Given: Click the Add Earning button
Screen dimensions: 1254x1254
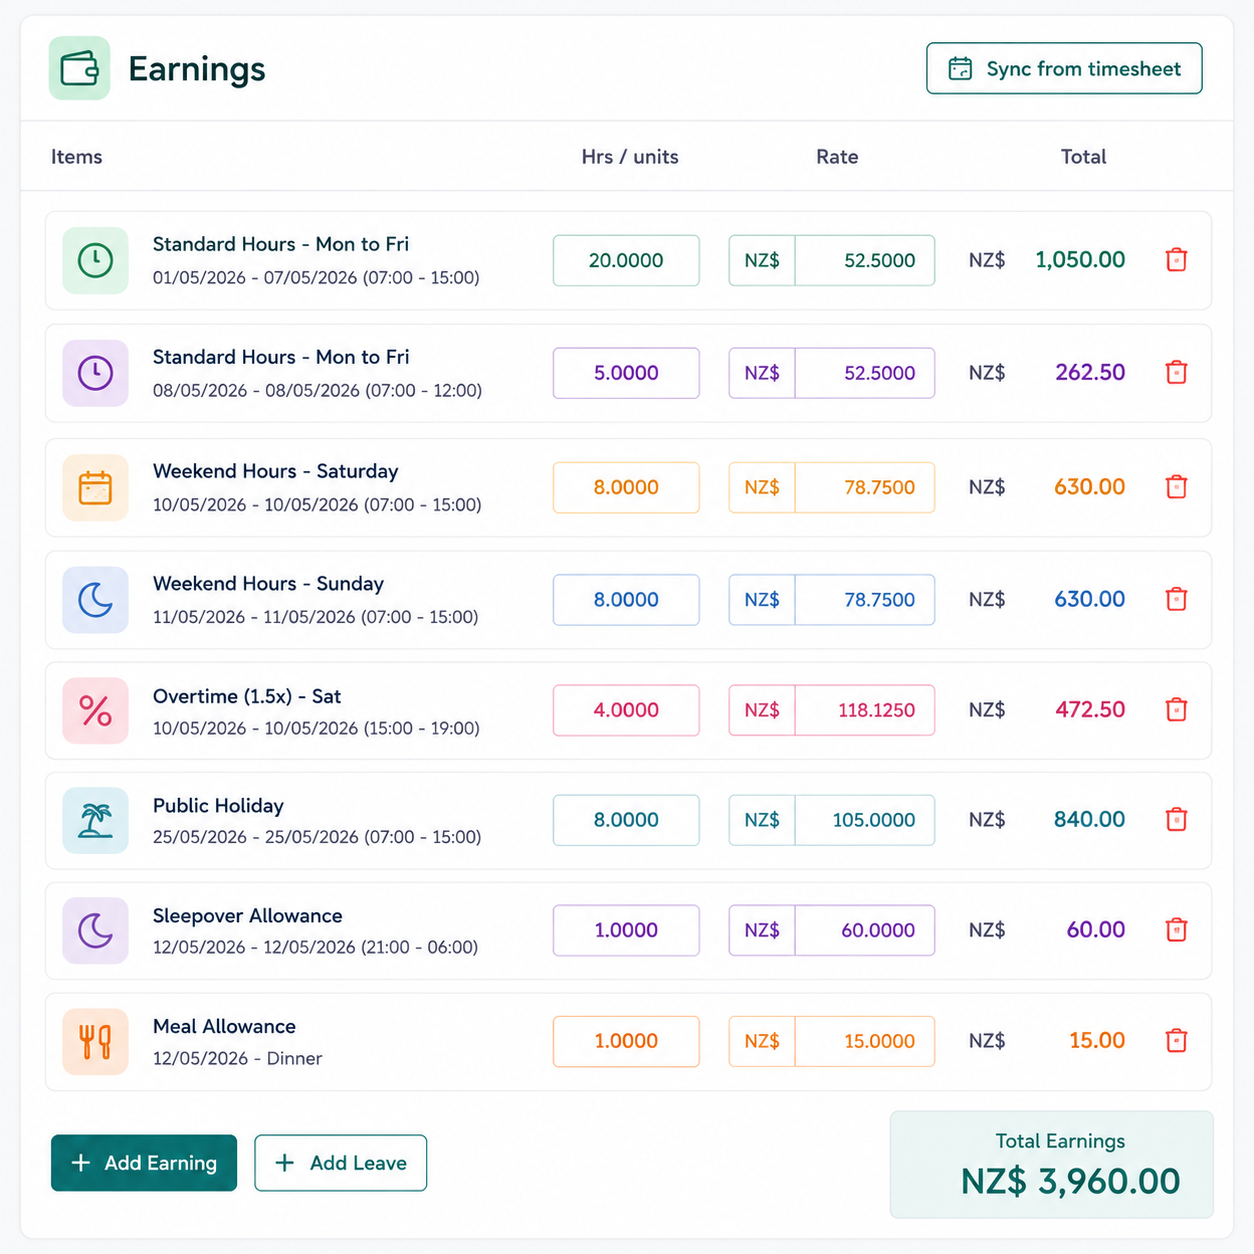Looking at the screenshot, I should tap(144, 1163).
